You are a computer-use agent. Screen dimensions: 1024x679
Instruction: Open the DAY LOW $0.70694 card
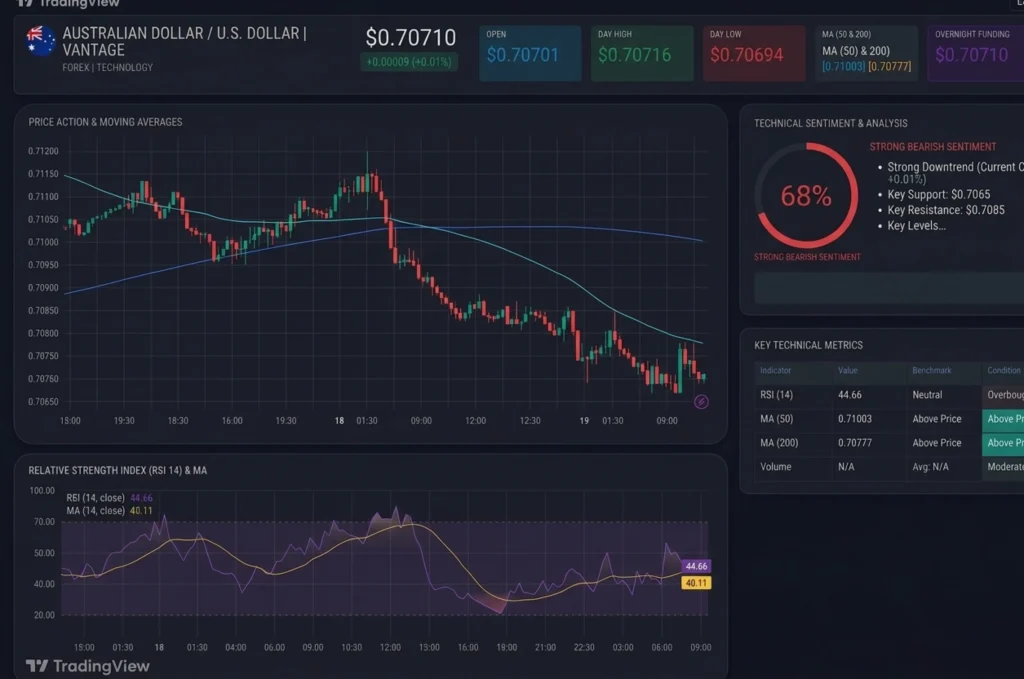point(754,53)
